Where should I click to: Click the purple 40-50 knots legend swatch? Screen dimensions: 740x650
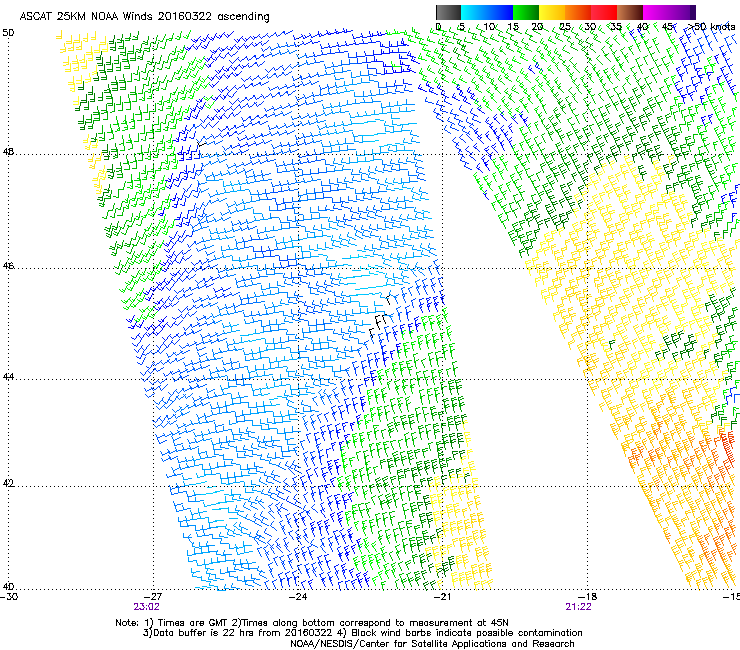[669, 12]
